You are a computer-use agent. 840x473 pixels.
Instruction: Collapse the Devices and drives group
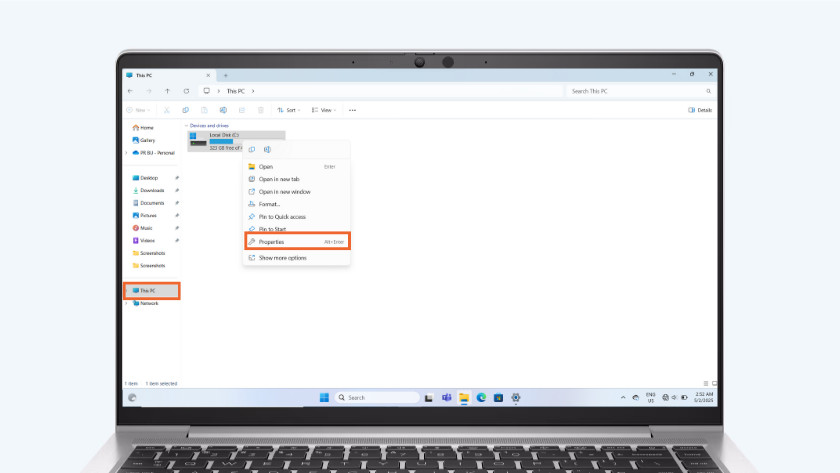coord(187,126)
